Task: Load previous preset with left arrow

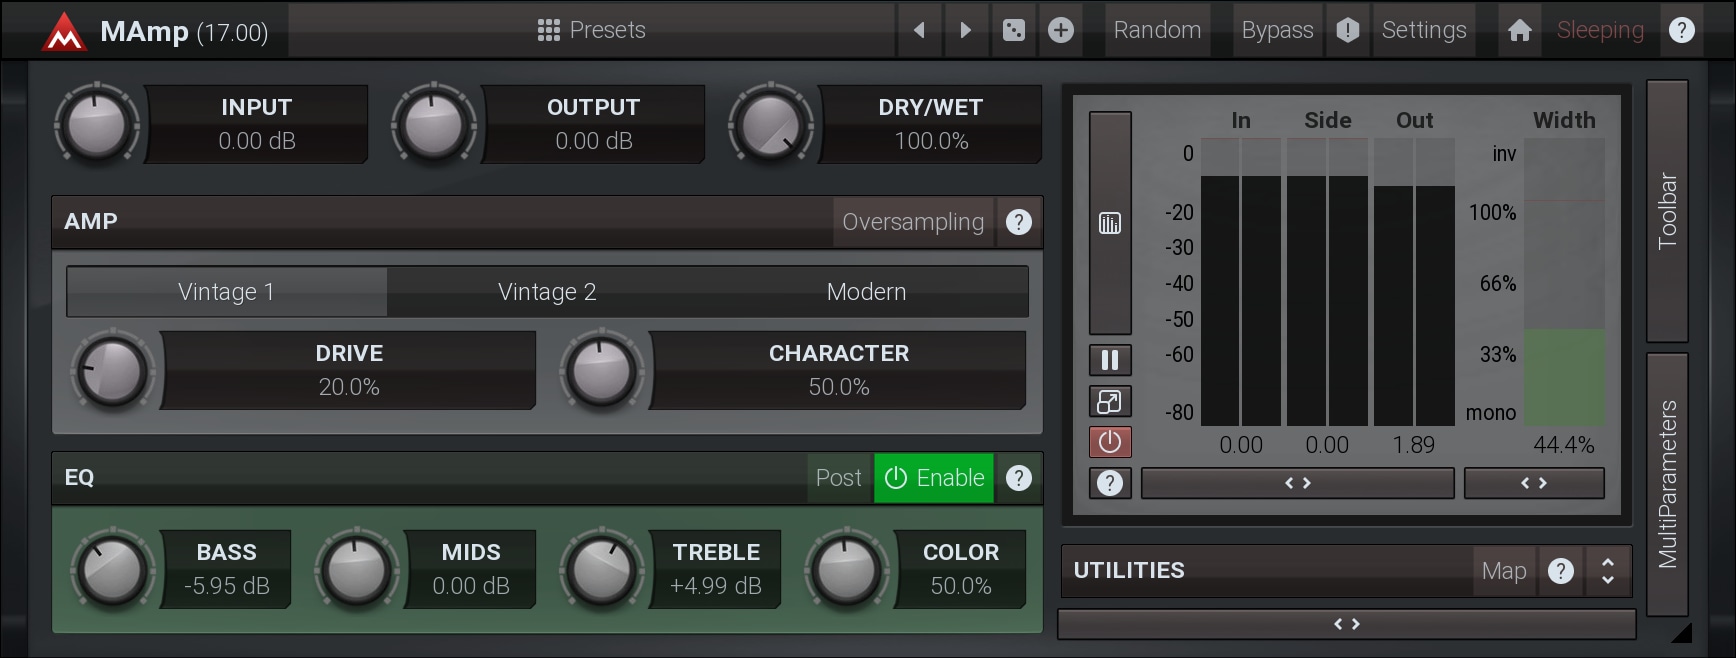Action: tap(919, 30)
